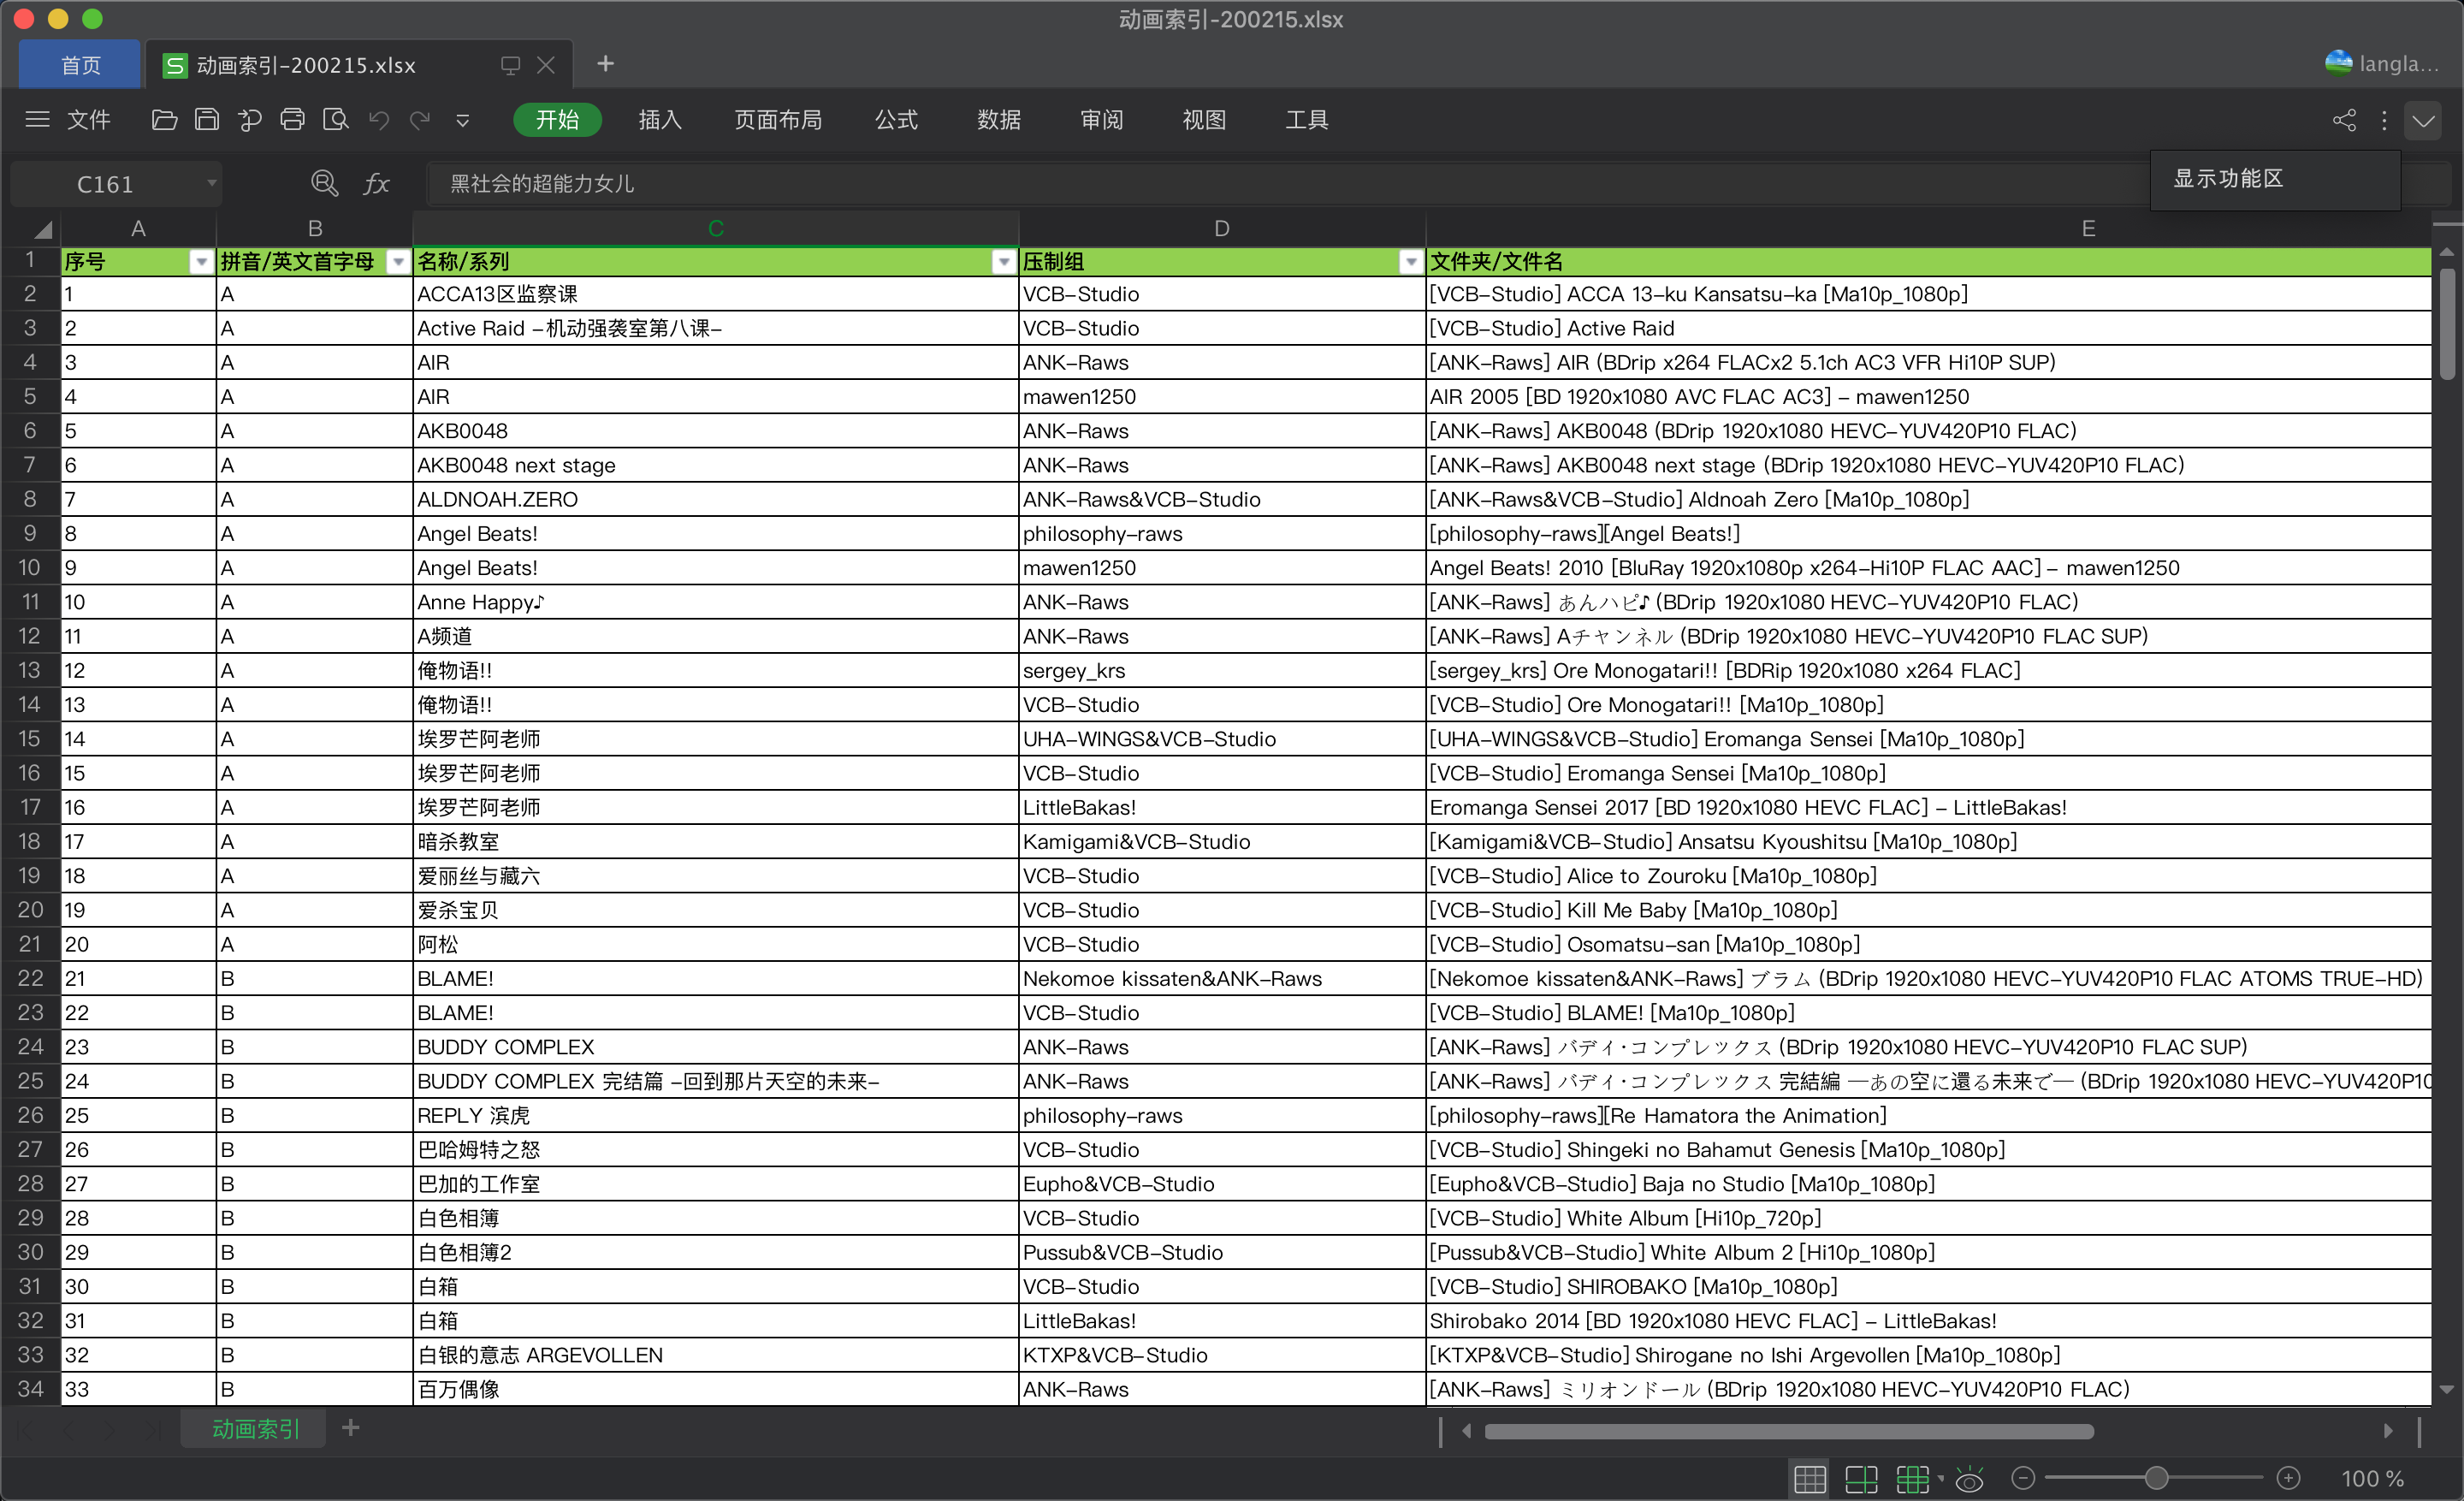Open the 插入 ribbon tab

[660, 120]
